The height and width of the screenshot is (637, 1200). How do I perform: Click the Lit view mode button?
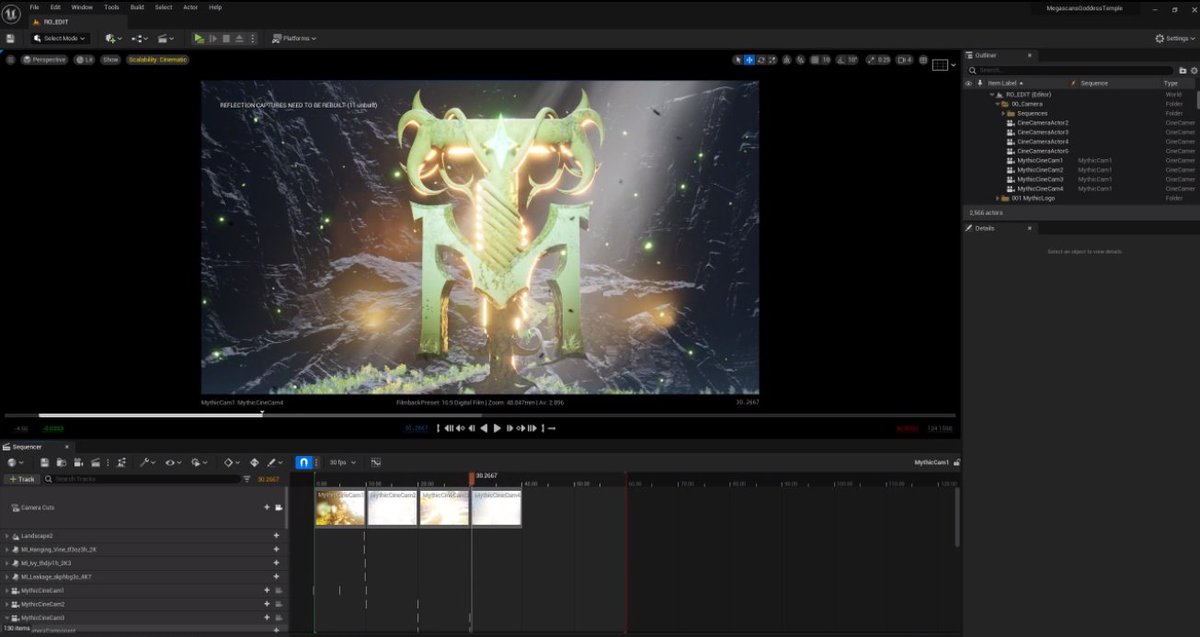(x=85, y=60)
